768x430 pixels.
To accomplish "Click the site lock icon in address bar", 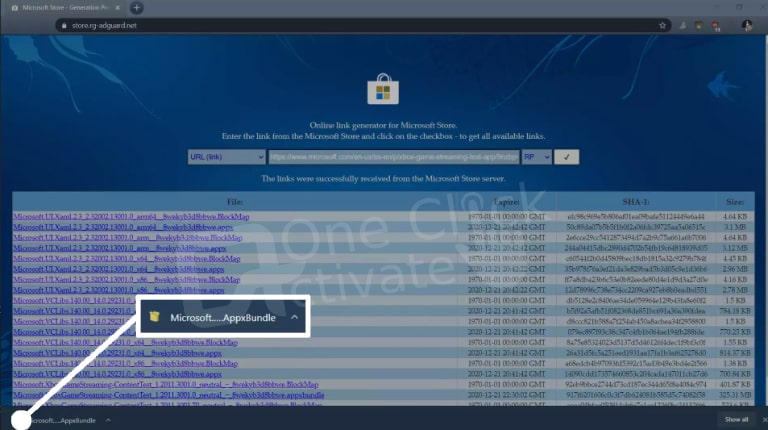I will click(64, 25).
